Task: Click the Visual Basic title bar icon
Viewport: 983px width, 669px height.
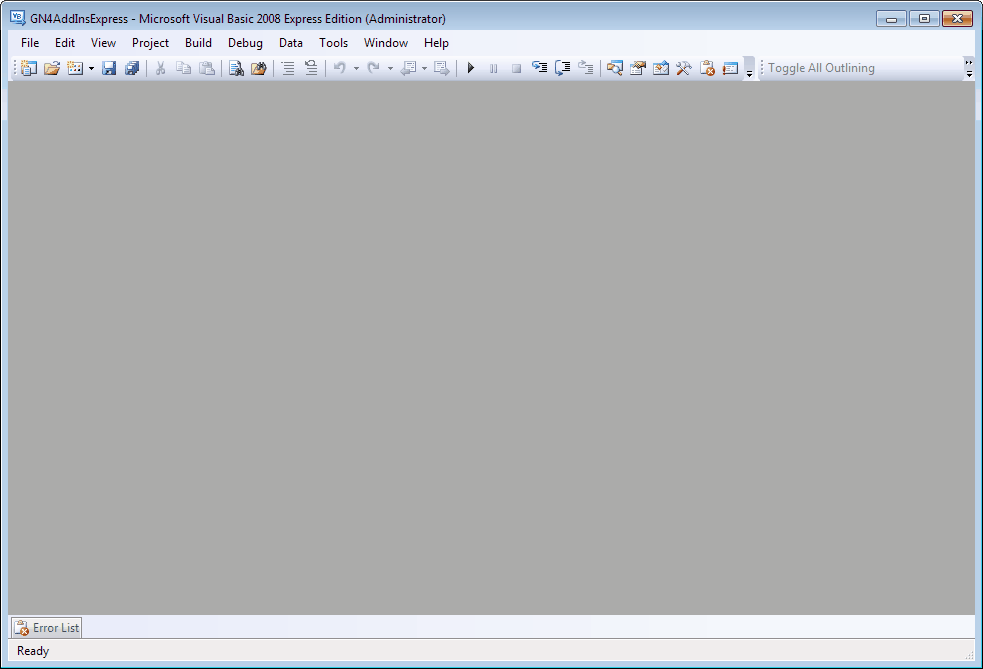Action: click(18, 18)
